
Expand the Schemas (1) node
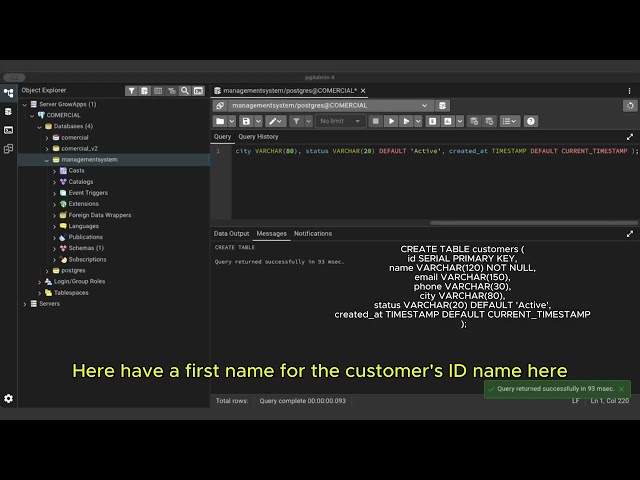pyautogui.click(x=54, y=249)
